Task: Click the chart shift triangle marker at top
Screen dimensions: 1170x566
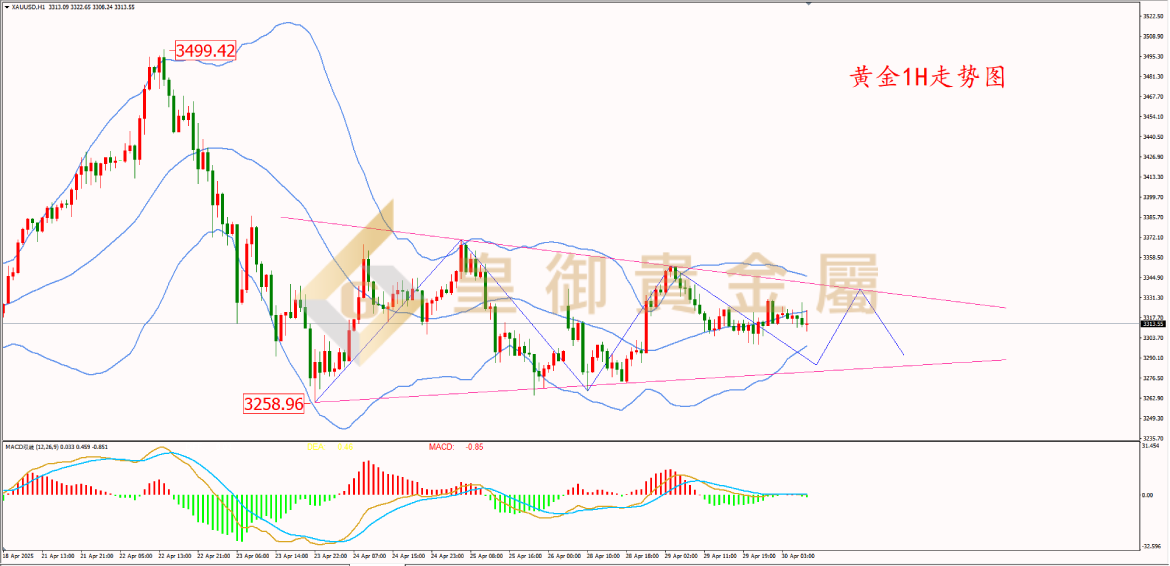Action: [x=808, y=3]
